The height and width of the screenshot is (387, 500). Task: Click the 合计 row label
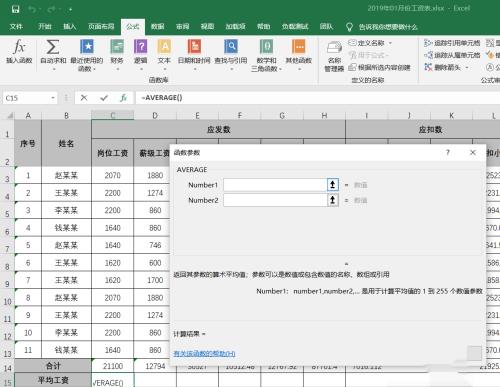tap(53, 366)
